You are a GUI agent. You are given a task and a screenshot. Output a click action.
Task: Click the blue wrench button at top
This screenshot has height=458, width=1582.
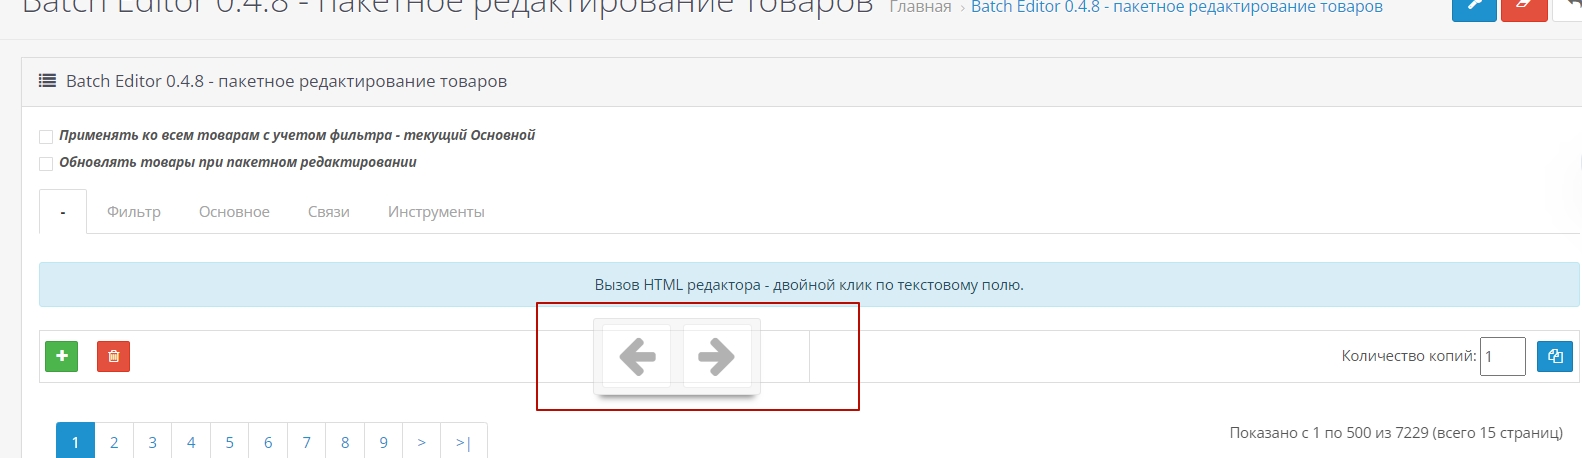click(x=1473, y=8)
